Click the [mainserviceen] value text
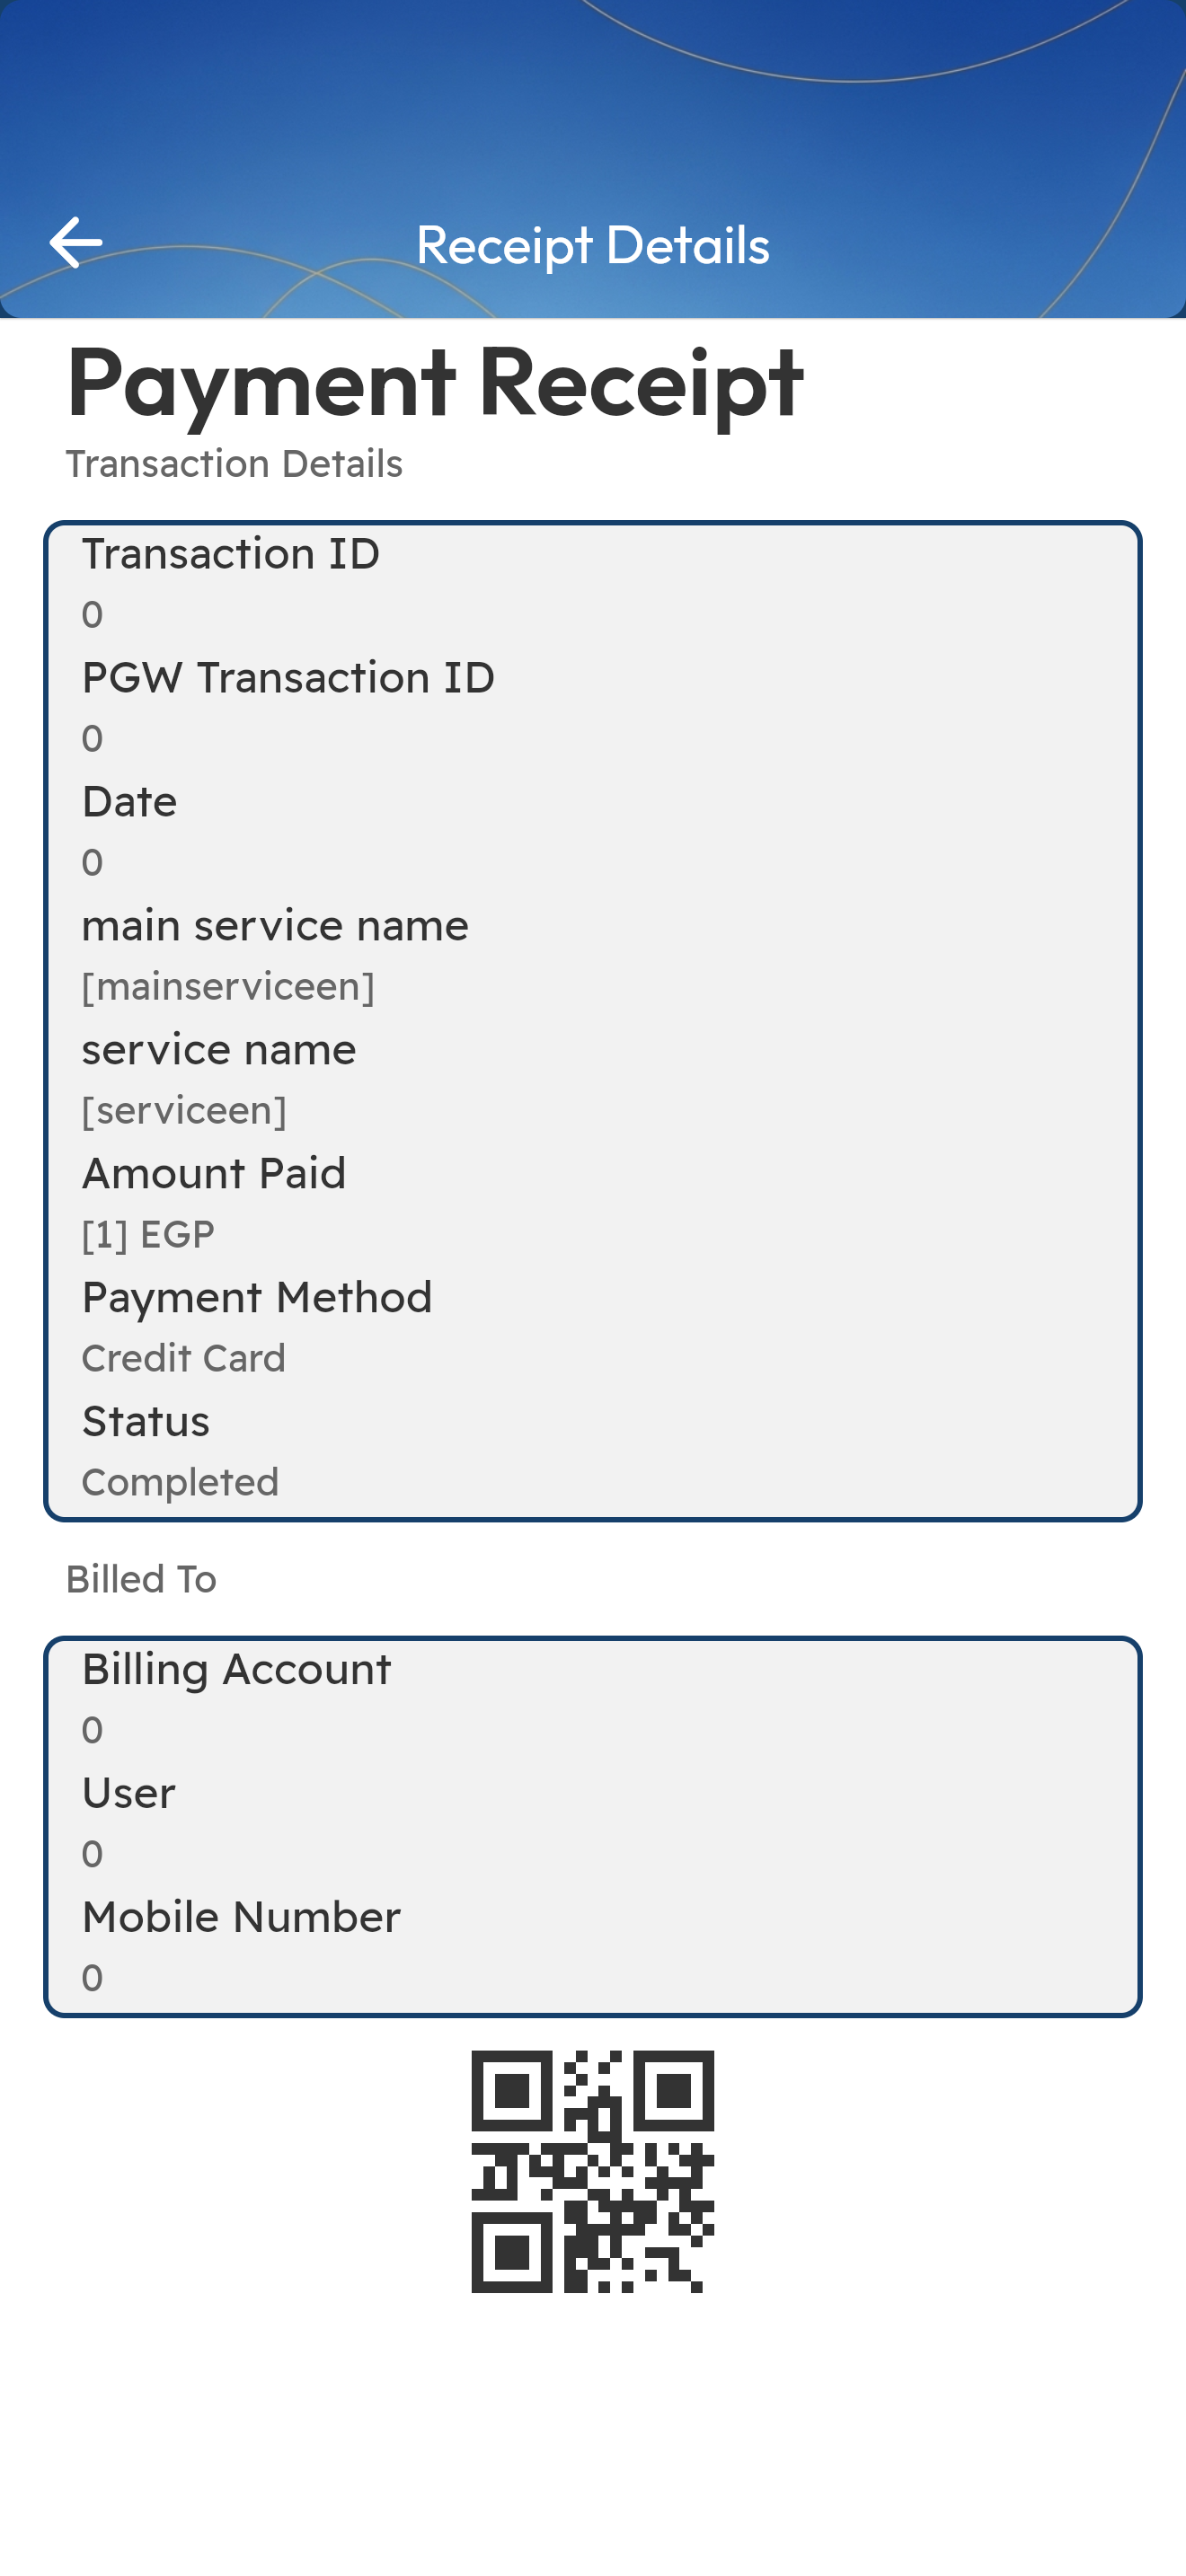This screenshot has width=1186, height=2576. 228,987
